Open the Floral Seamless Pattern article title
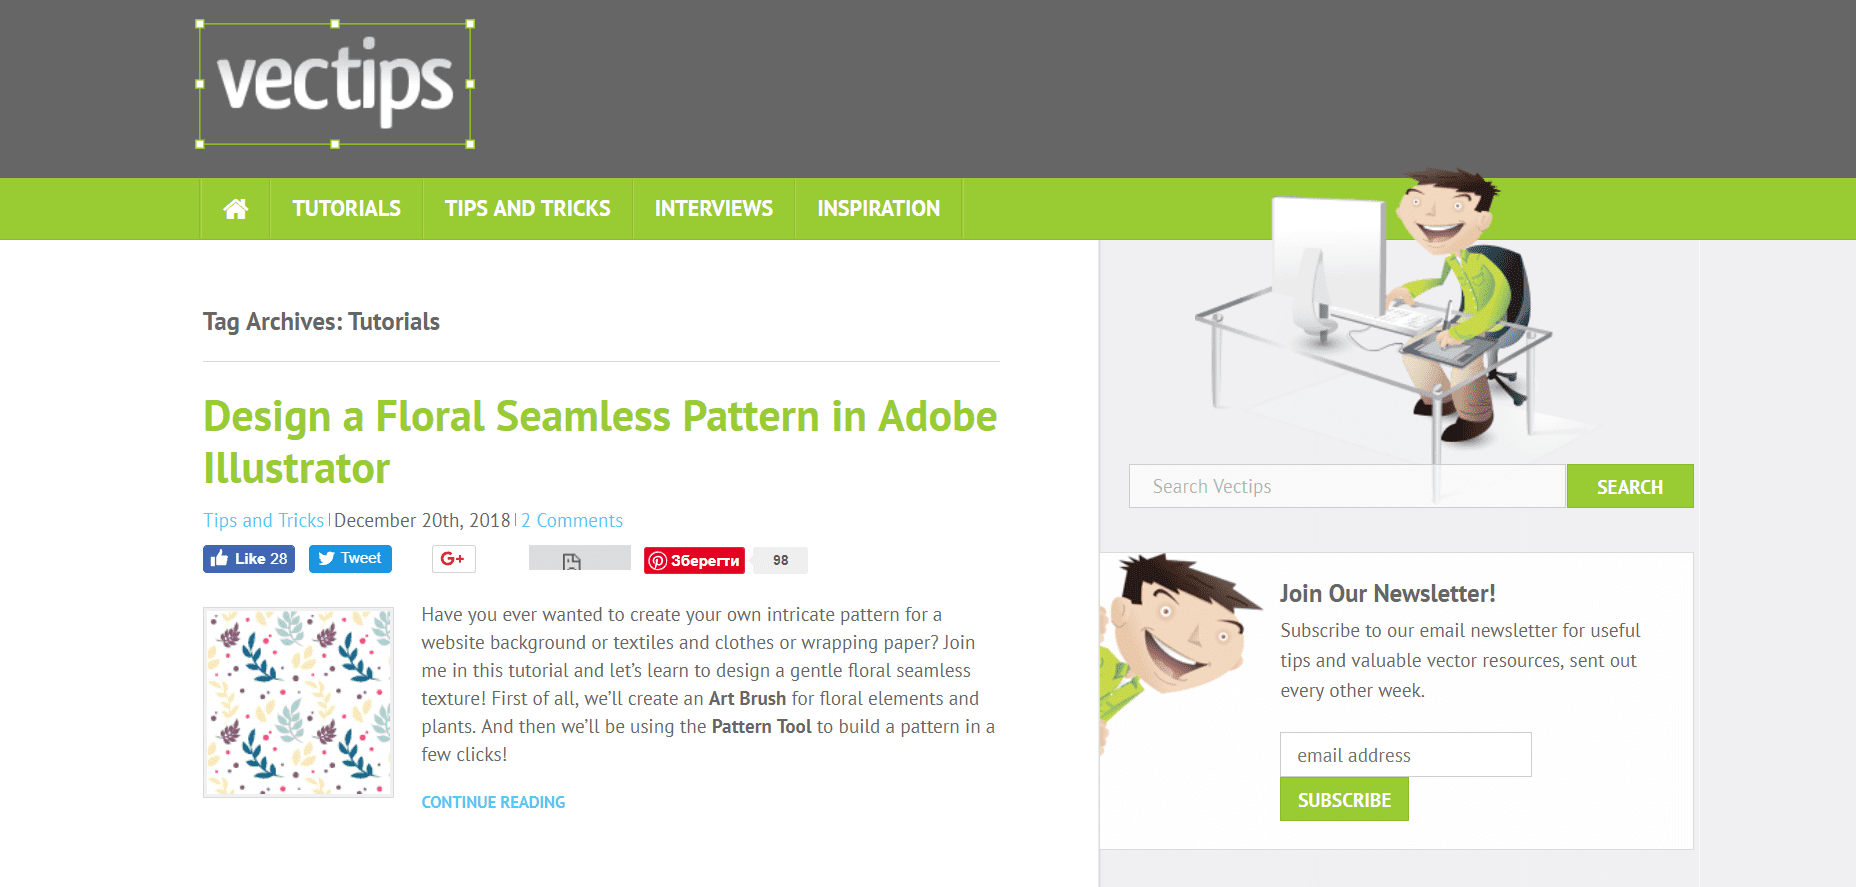Image resolution: width=1856 pixels, height=887 pixels. 600,442
